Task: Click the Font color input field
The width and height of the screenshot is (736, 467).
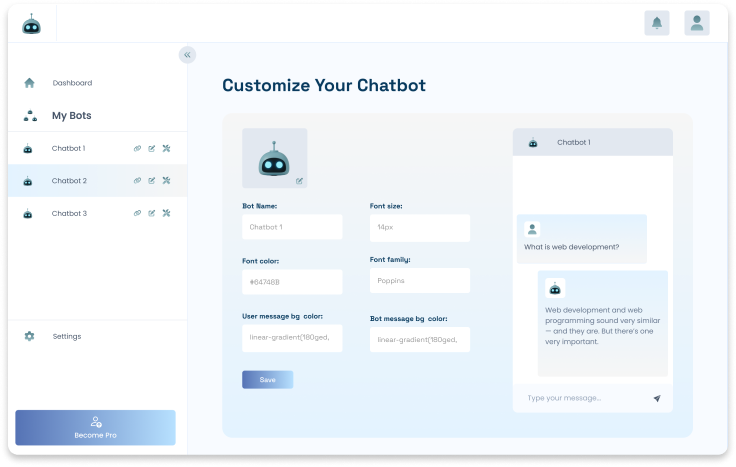Action: (x=292, y=282)
